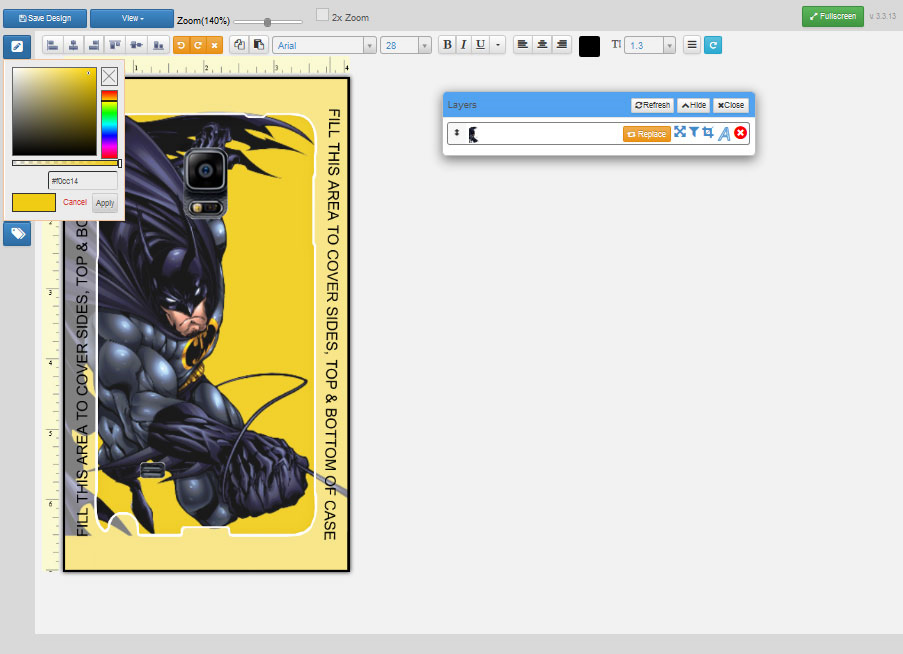Hide the Layers panel
The height and width of the screenshot is (654, 903).
click(693, 105)
